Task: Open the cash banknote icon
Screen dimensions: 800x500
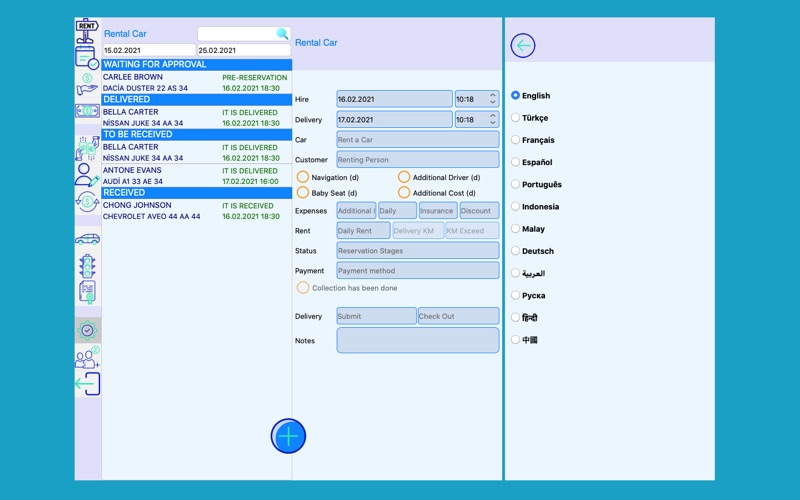Action: coord(87,111)
